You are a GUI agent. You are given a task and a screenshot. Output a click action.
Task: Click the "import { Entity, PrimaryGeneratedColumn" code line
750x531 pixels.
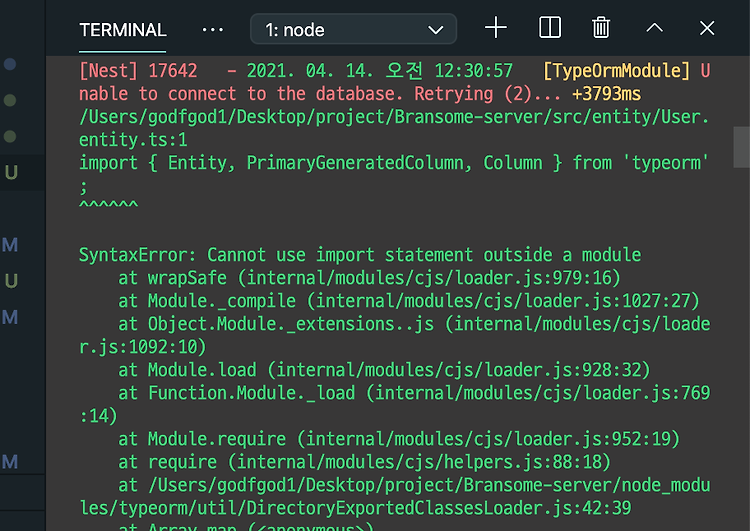pyautogui.click(x=394, y=163)
